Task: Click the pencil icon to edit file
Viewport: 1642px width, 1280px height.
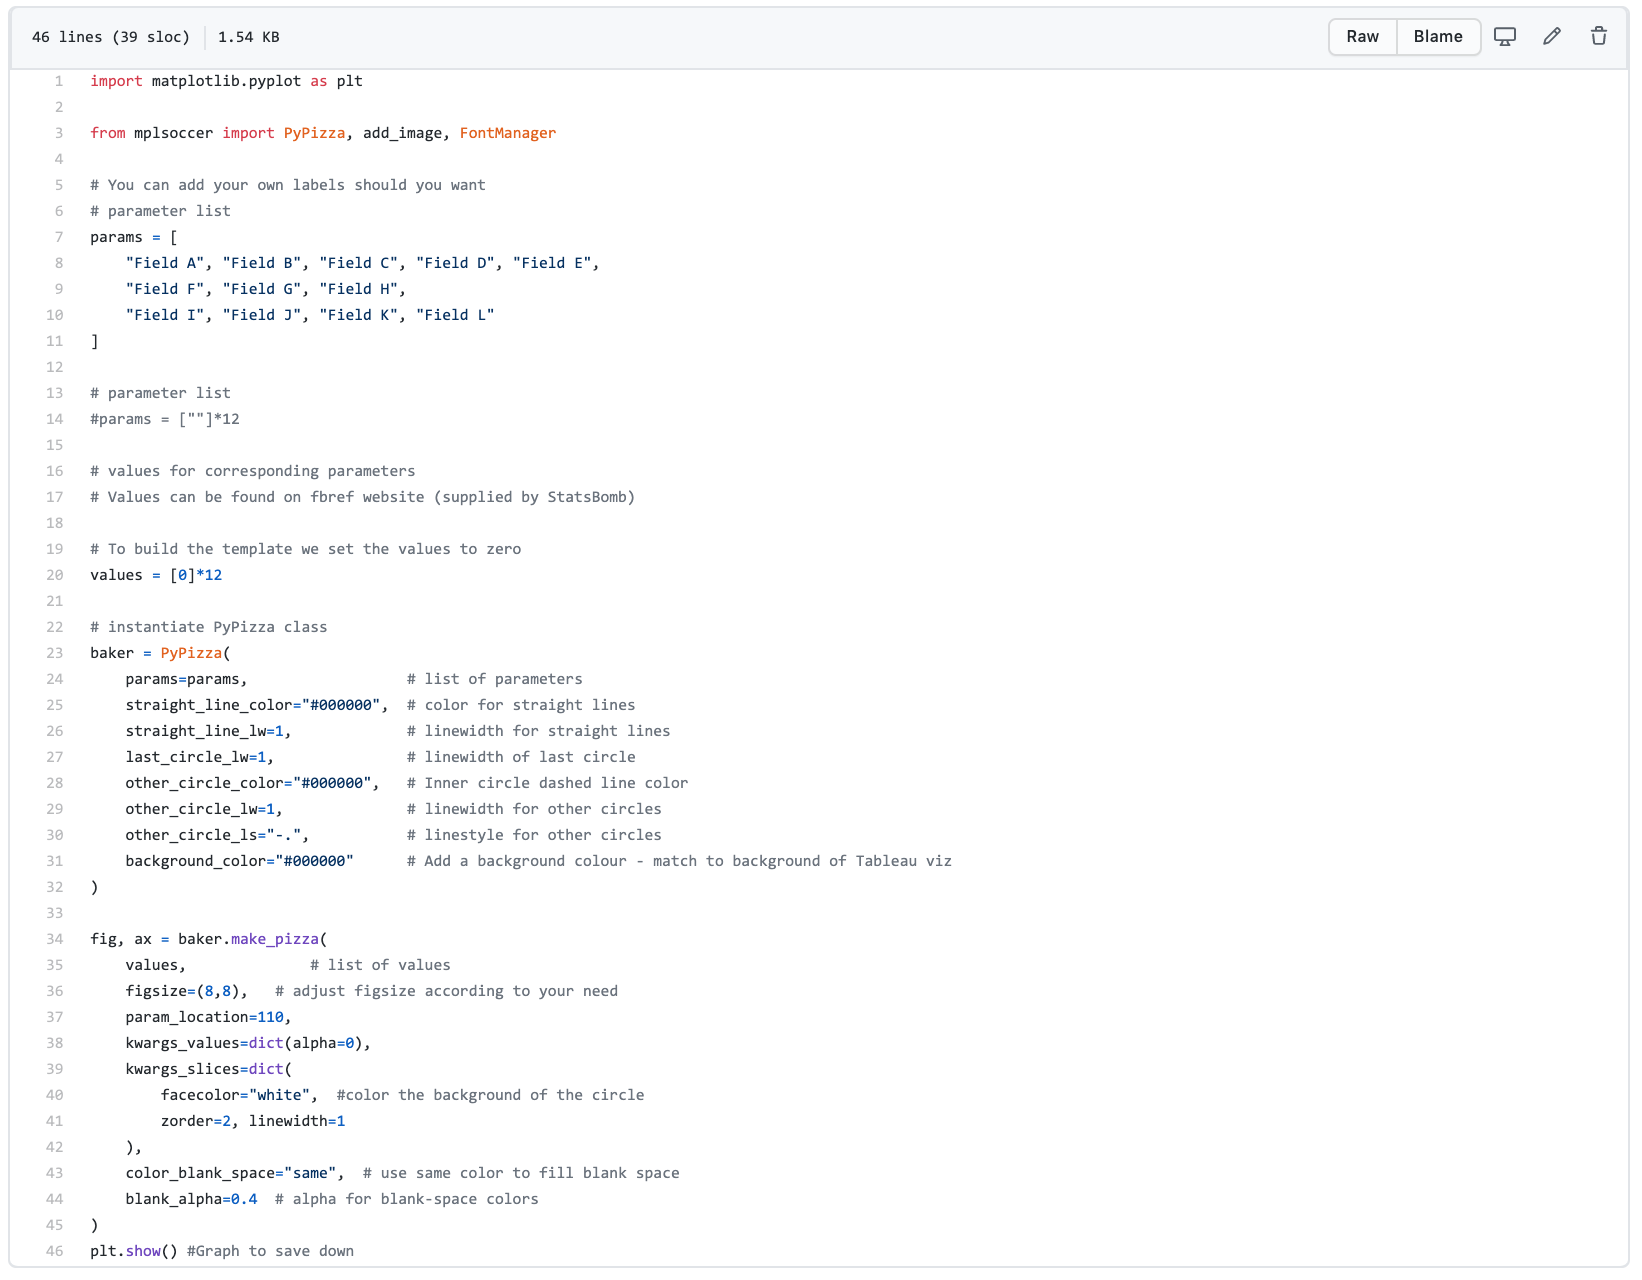Action: pos(1551,37)
